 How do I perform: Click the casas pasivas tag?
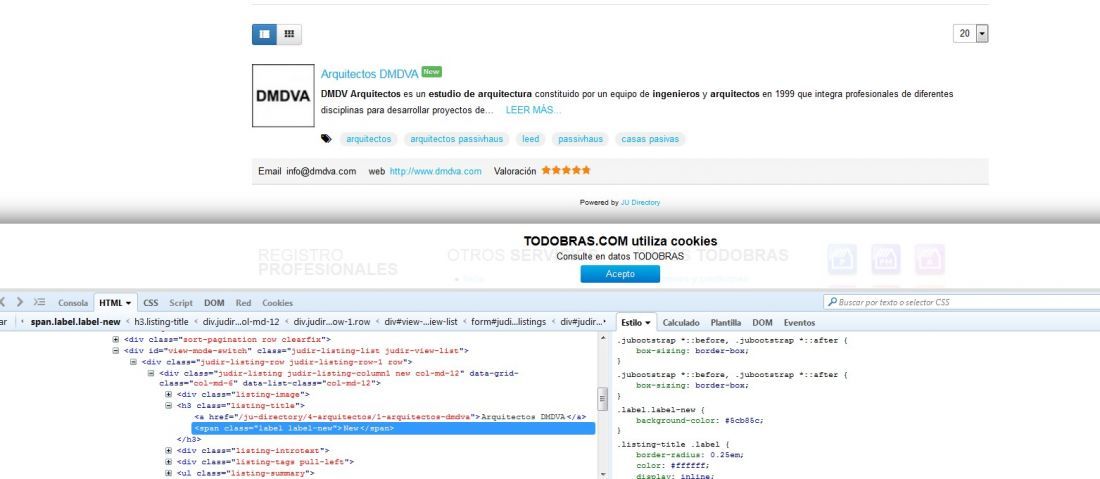(650, 139)
